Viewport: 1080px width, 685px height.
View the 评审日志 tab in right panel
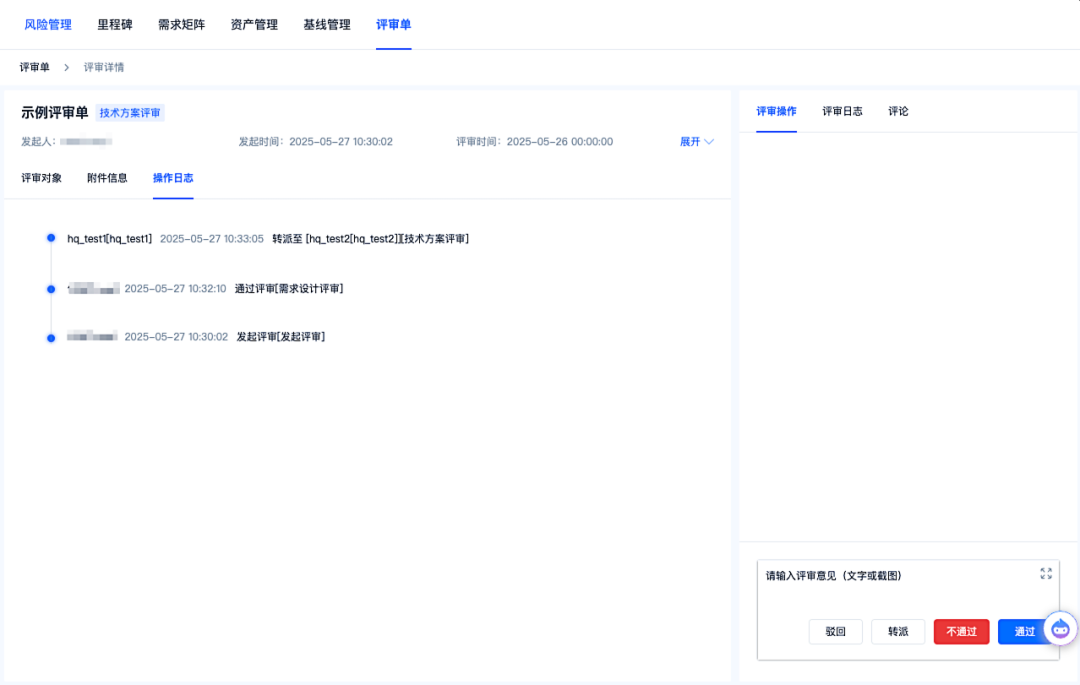(x=842, y=112)
